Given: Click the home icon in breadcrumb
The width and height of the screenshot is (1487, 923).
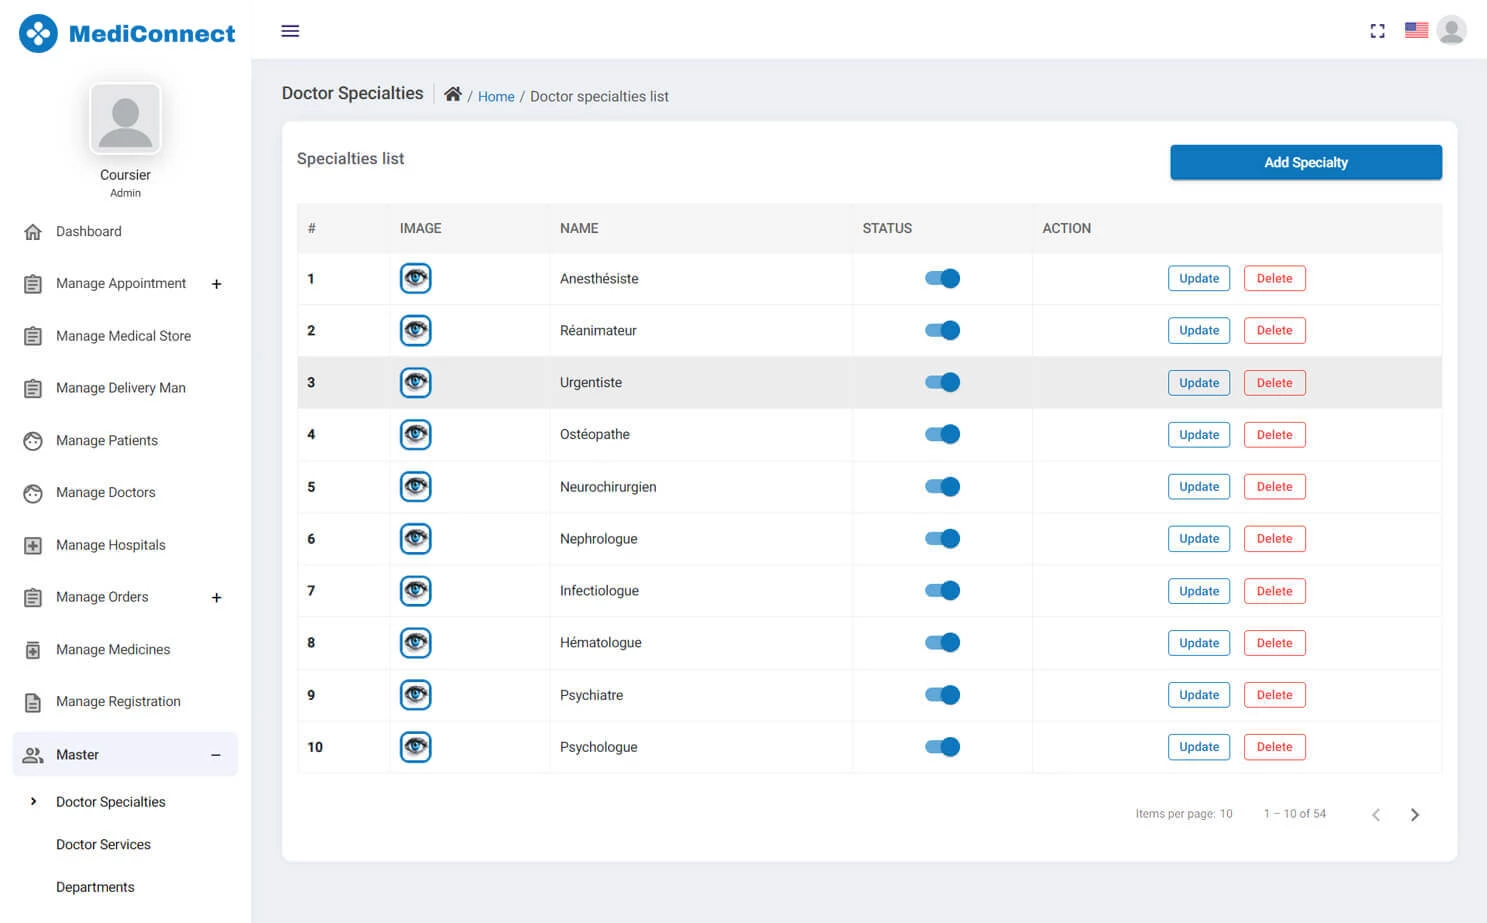Looking at the screenshot, I should pyautogui.click(x=453, y=94).
